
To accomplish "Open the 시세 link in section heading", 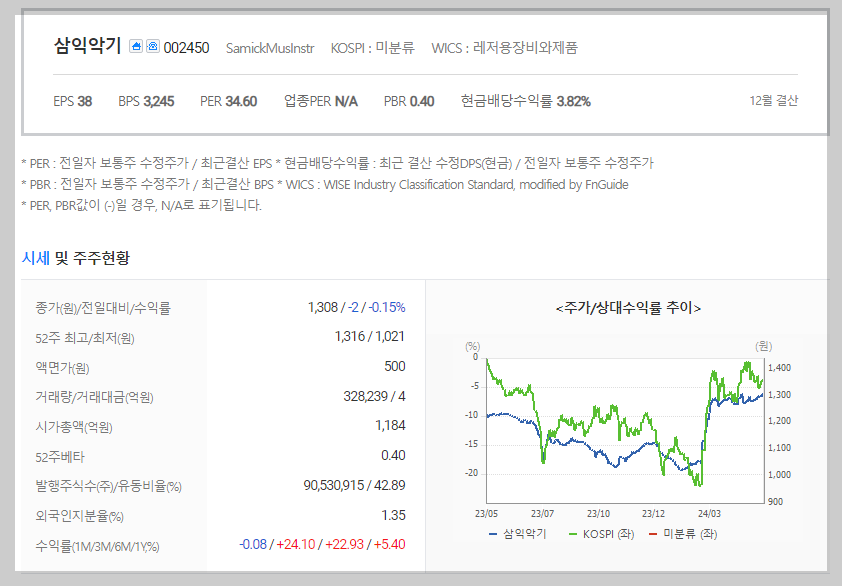I will coord(35,258).
